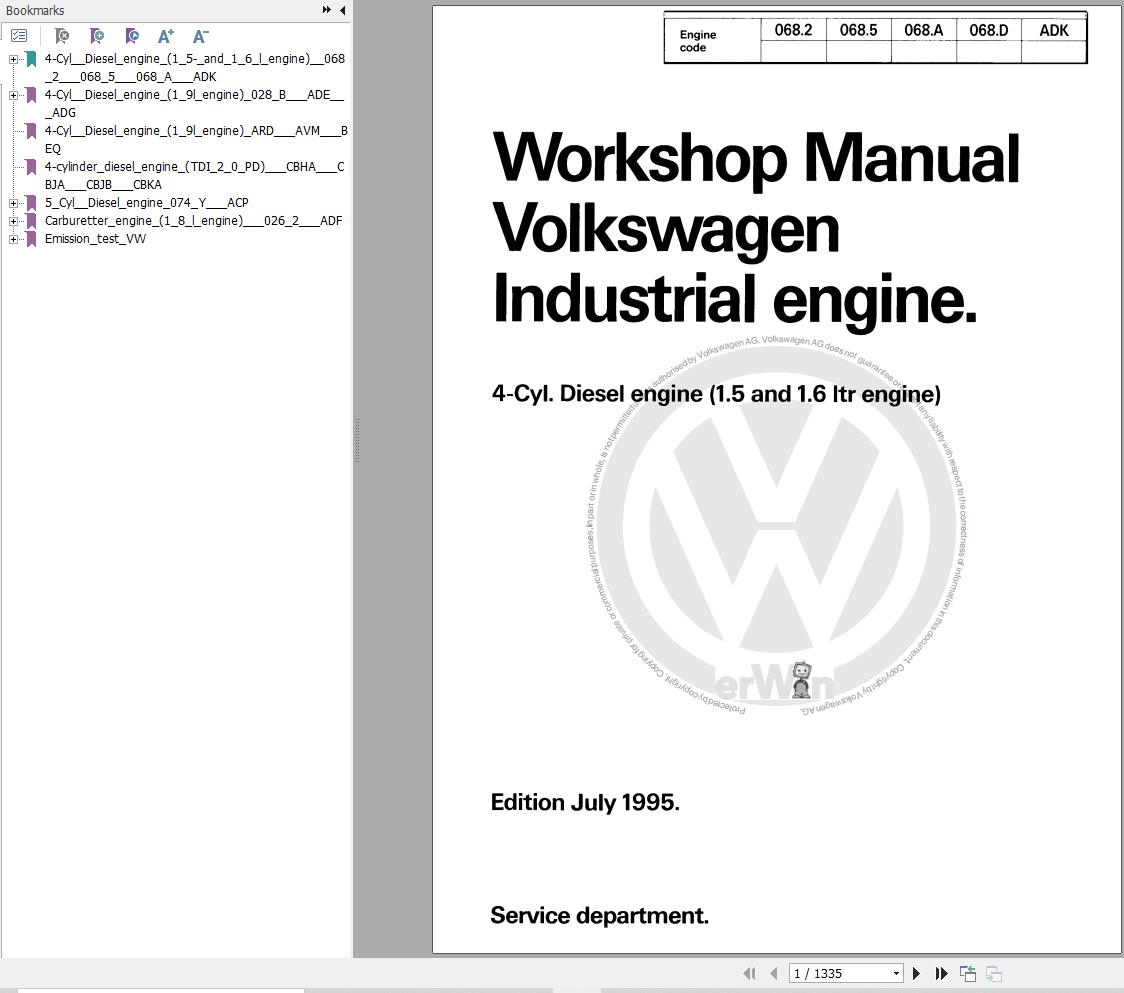The height and width of the screenshot is (993, 1124).
Task: Expand the bookmarks panel with double arrow
Action: click(327, 10)
